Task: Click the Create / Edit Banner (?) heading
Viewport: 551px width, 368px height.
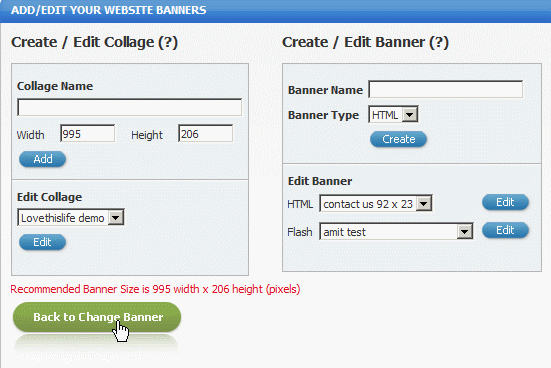Action: (365, 42)
